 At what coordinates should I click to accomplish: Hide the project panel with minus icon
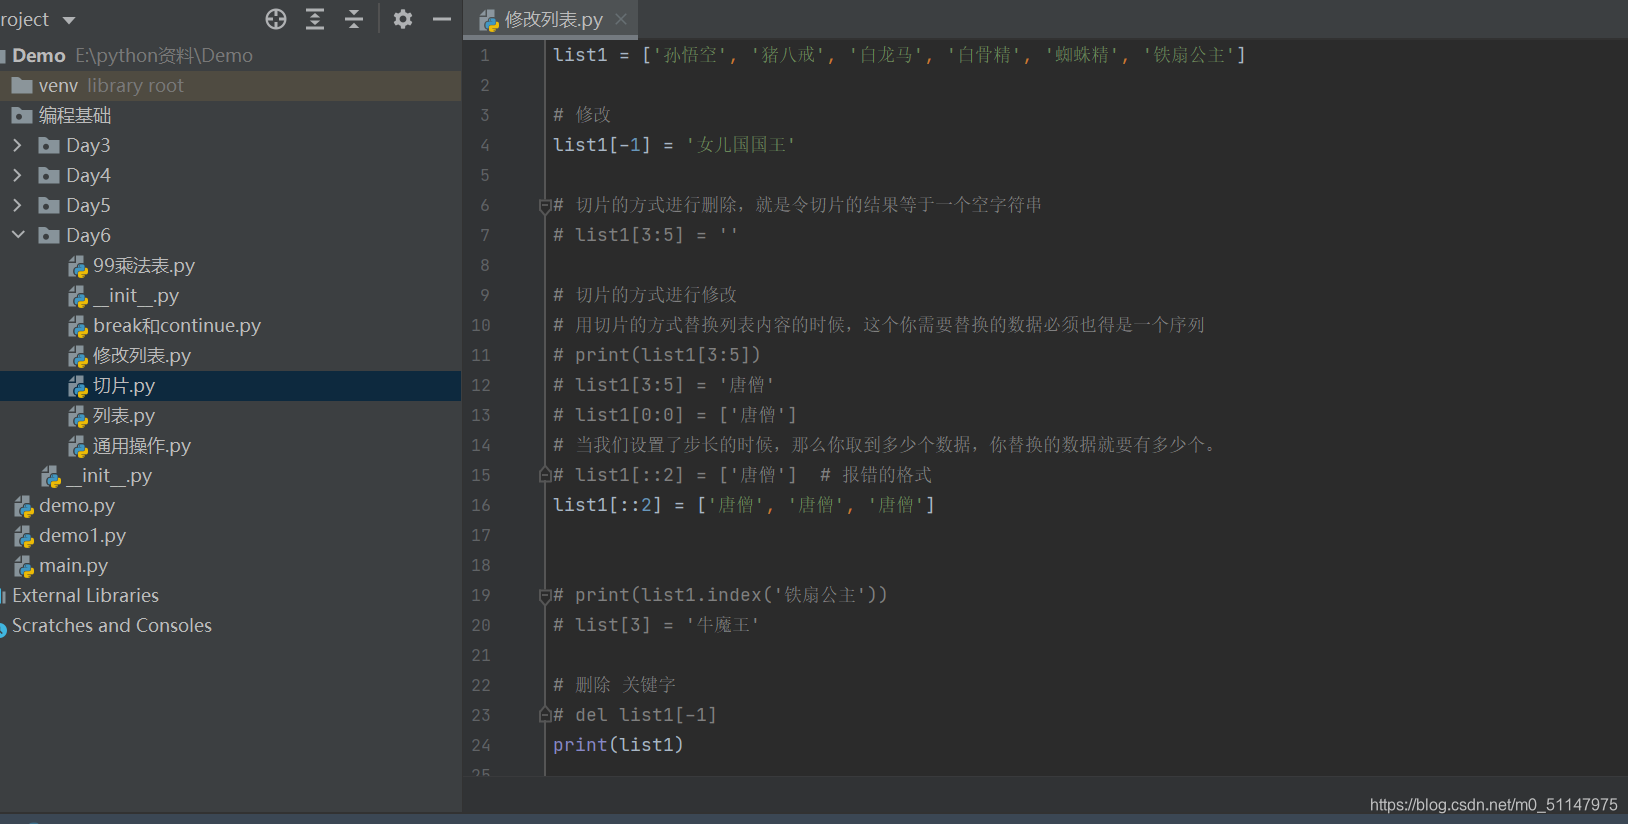[x=442, y=19]
